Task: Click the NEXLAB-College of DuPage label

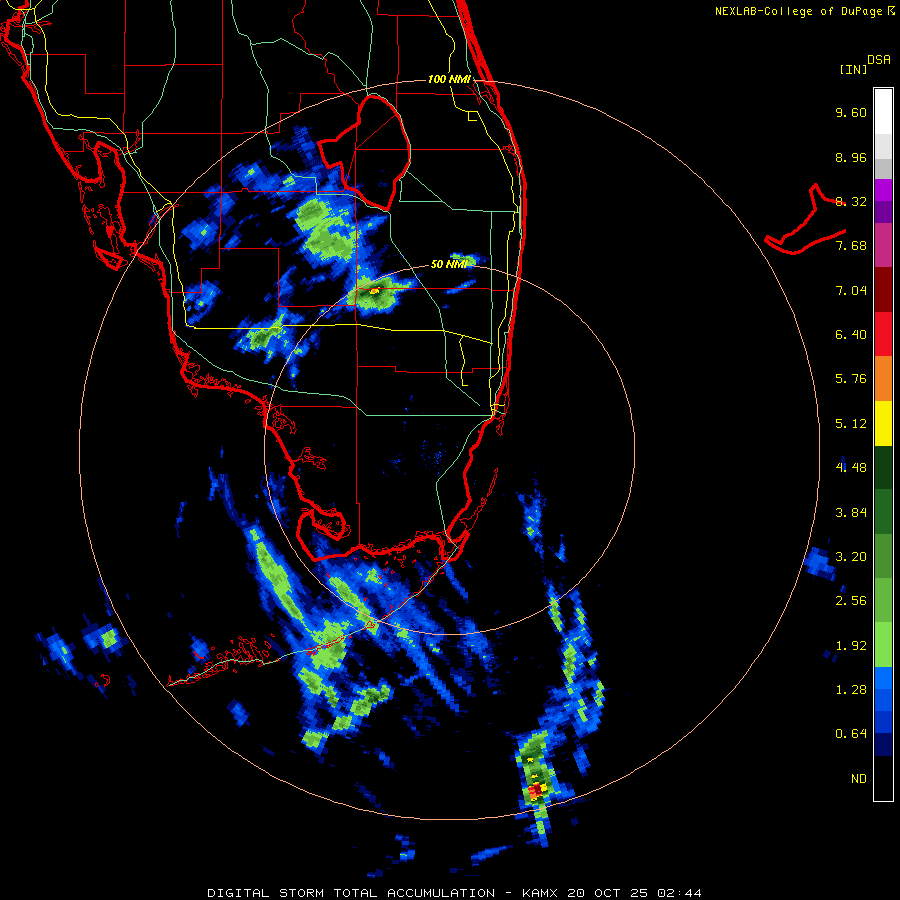Action: [x=798, y=11]
